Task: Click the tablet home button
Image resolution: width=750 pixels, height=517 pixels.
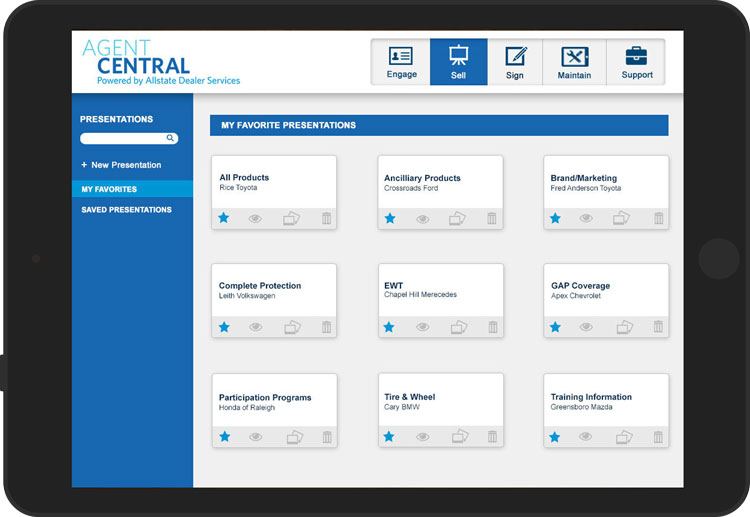Action: point(718,259)
